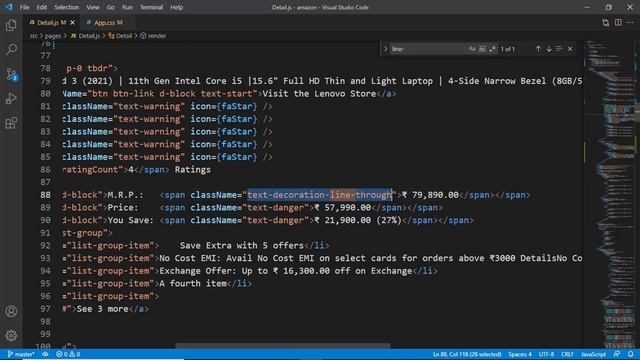The width and height of the screenshot is (640, 360).
Task: Click the render breadcrumb
Action: point(153,36)
